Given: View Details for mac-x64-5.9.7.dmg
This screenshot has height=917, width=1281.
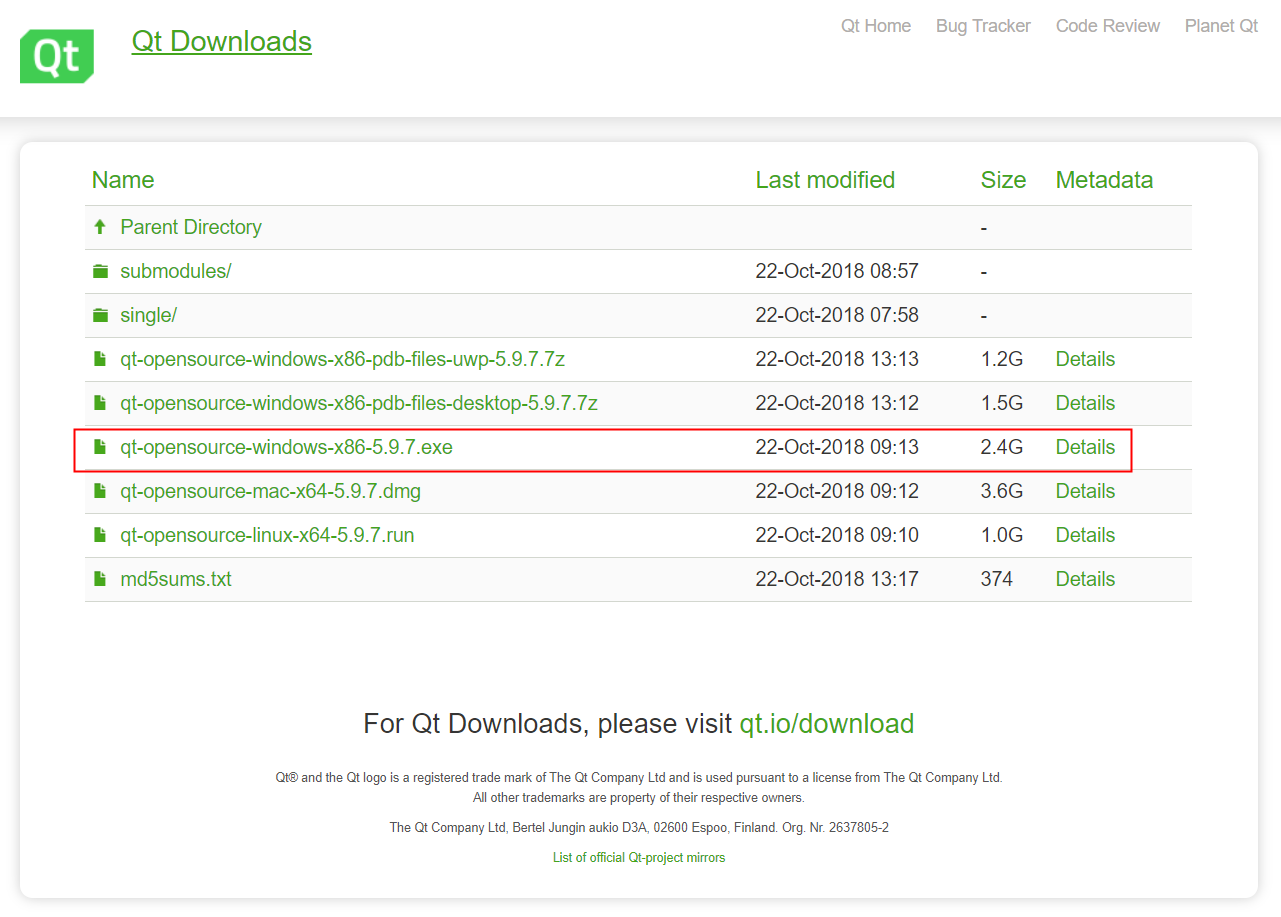Looking at the screenshot, I should 1085,491.
